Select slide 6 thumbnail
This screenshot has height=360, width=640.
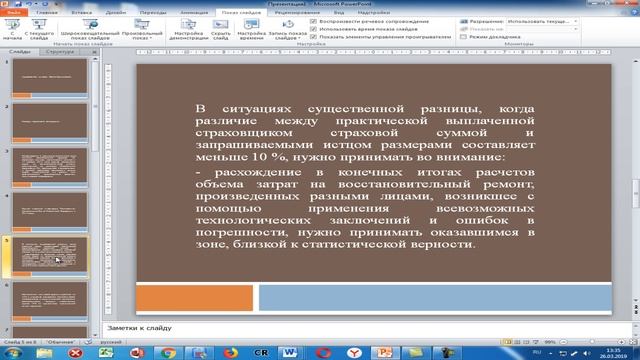[50, 302]
